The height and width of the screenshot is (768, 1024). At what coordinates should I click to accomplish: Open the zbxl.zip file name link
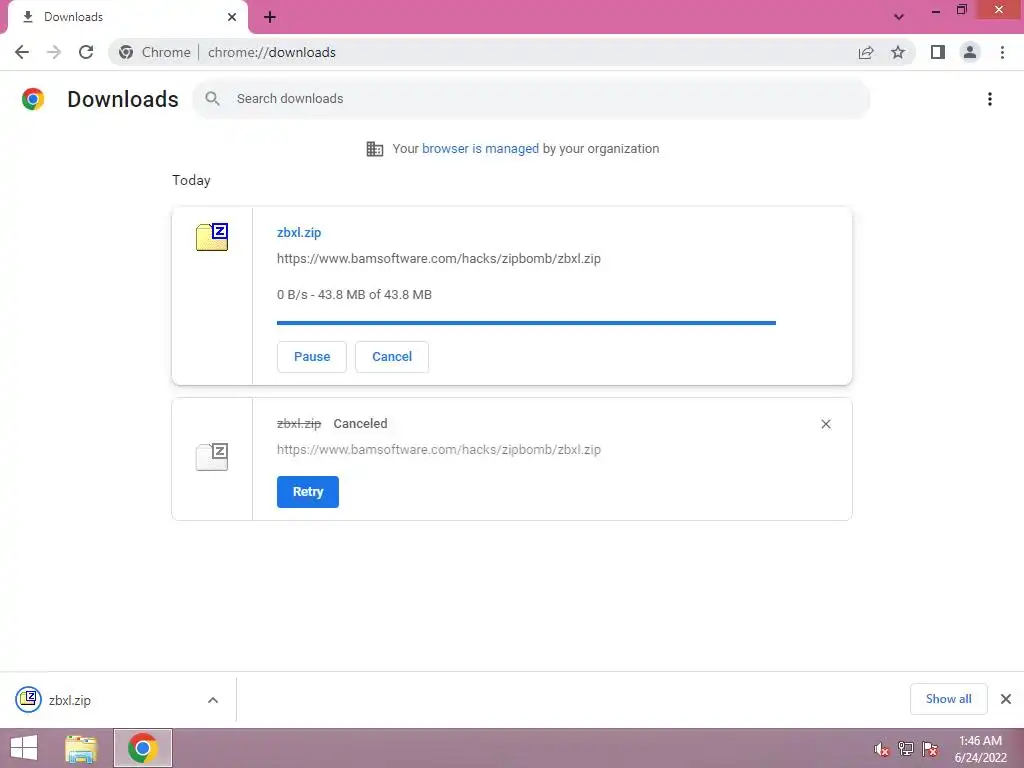(299, 232)
